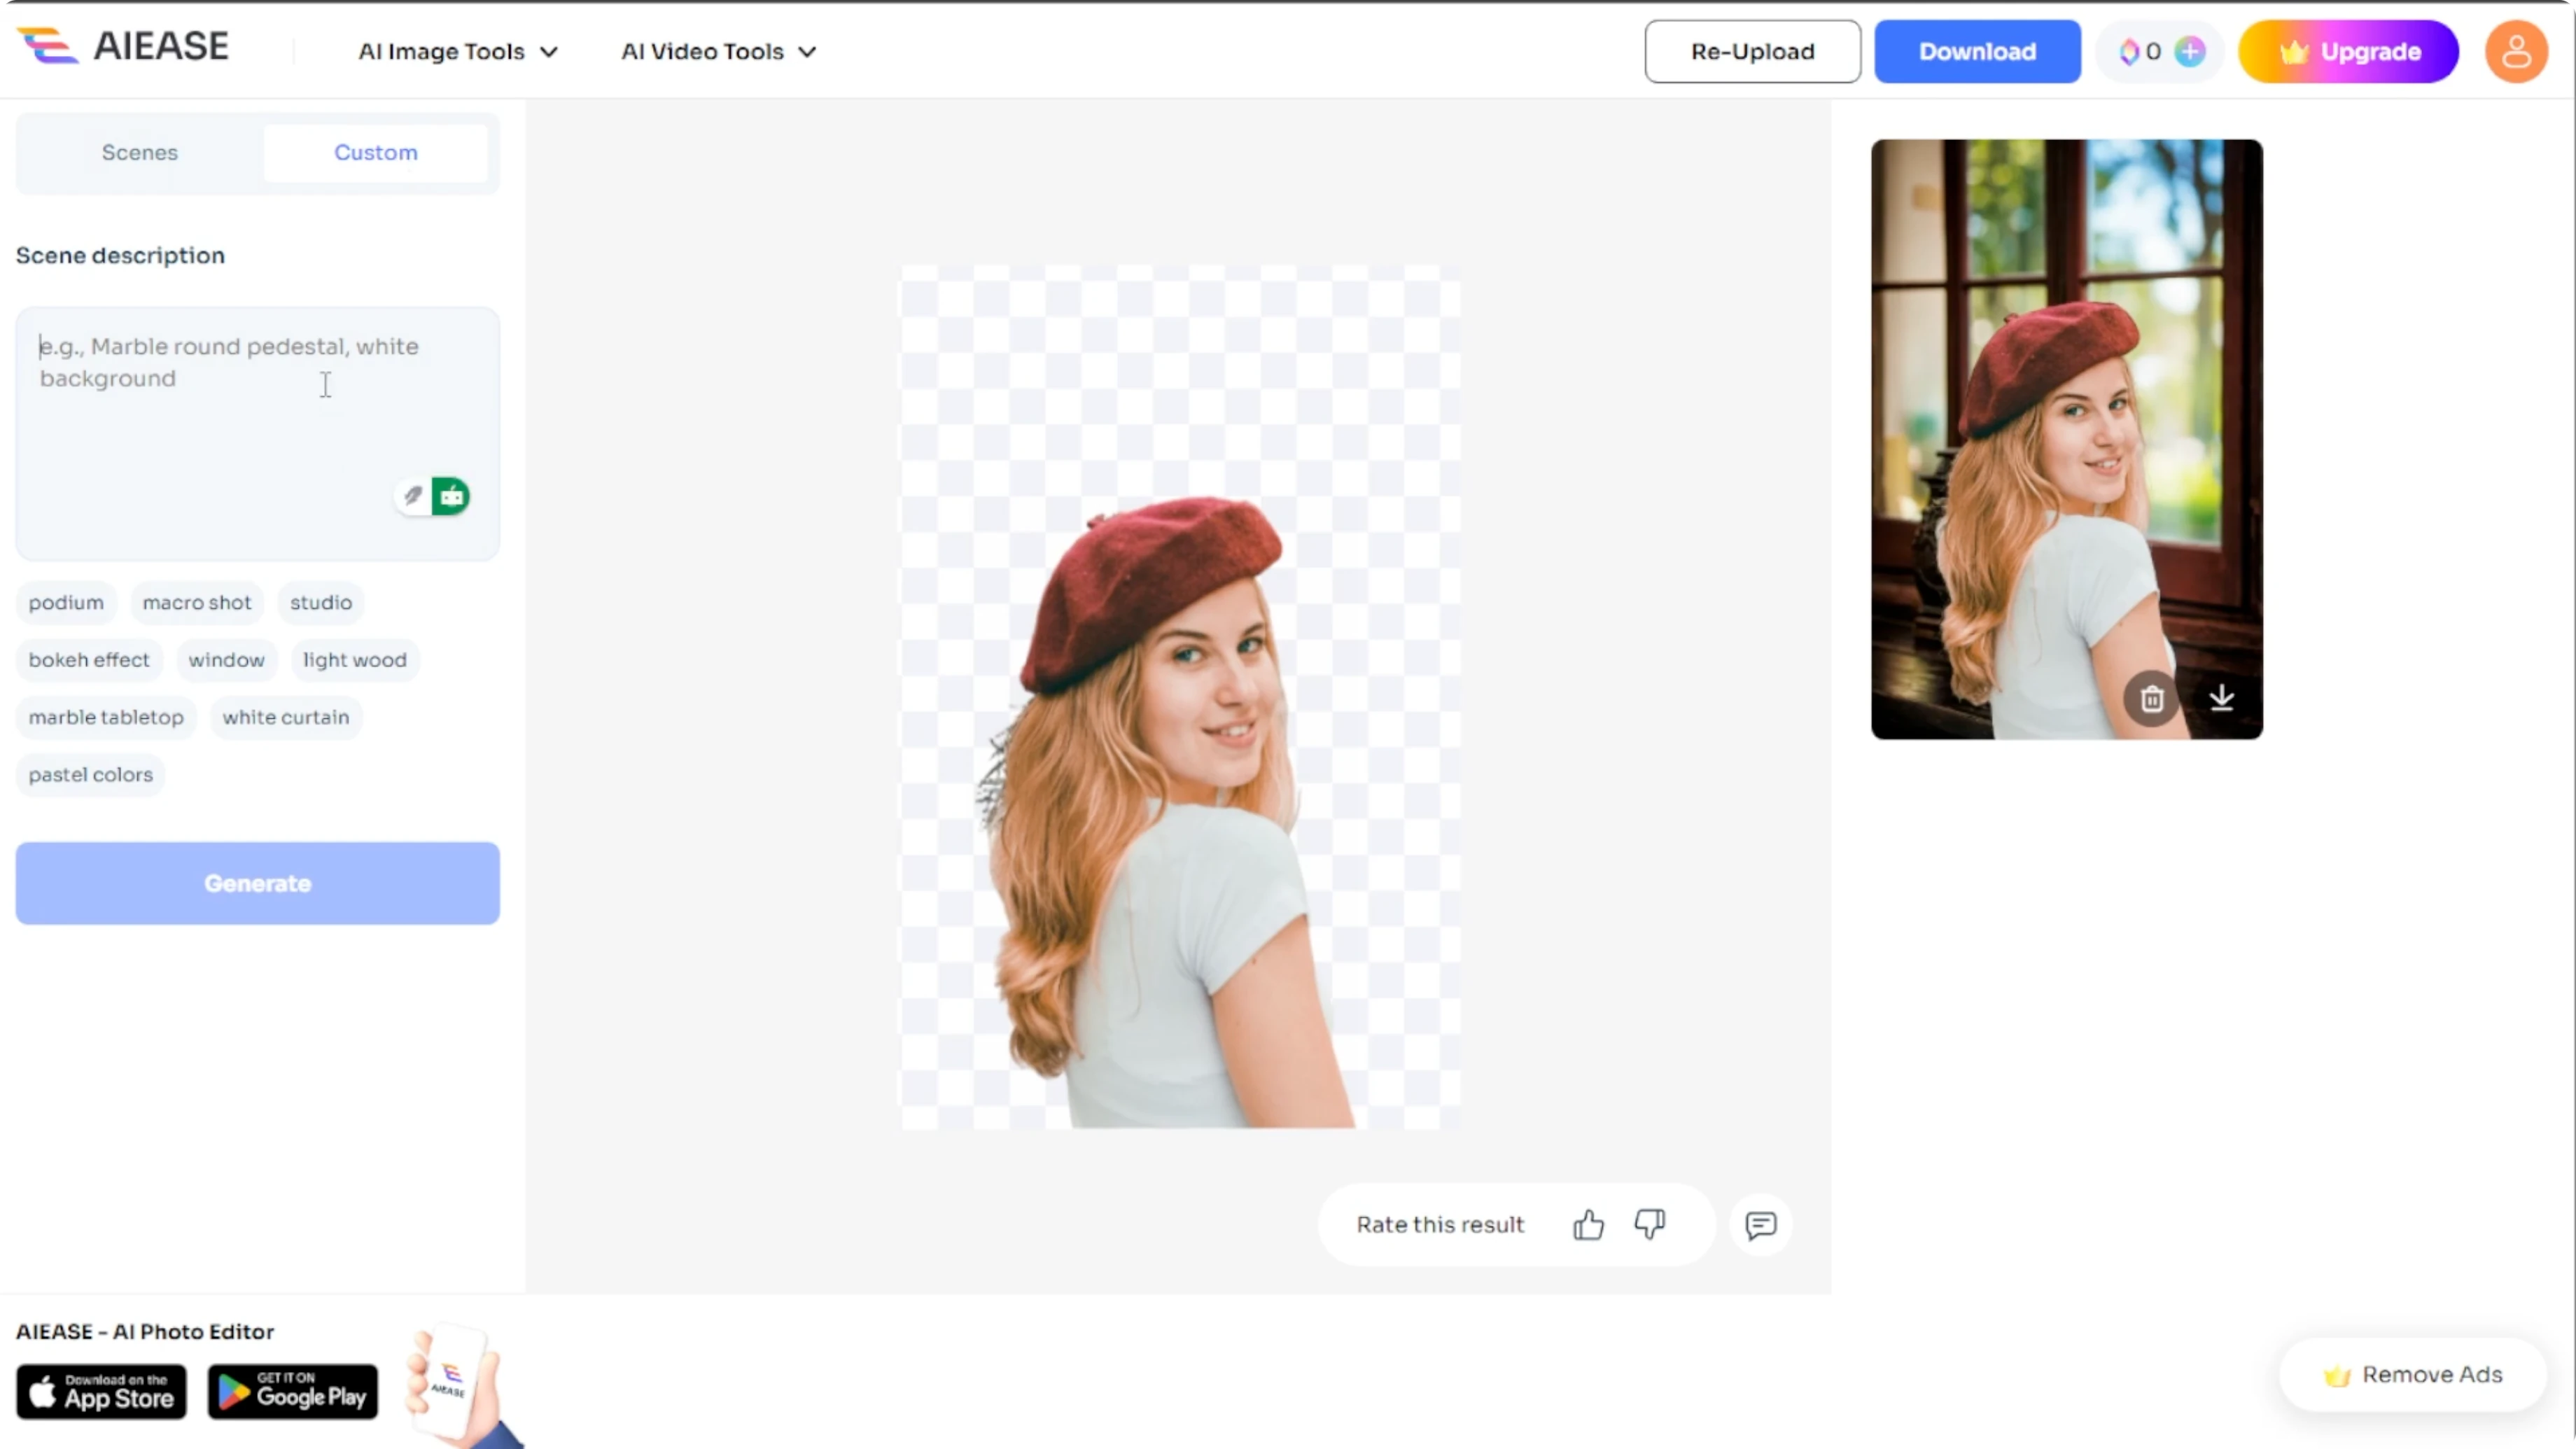Image resolution: width=2576 pixels, height=1449 pixels.
Task: Focus the Scene description text box
Action: click(x=257, y=433)
